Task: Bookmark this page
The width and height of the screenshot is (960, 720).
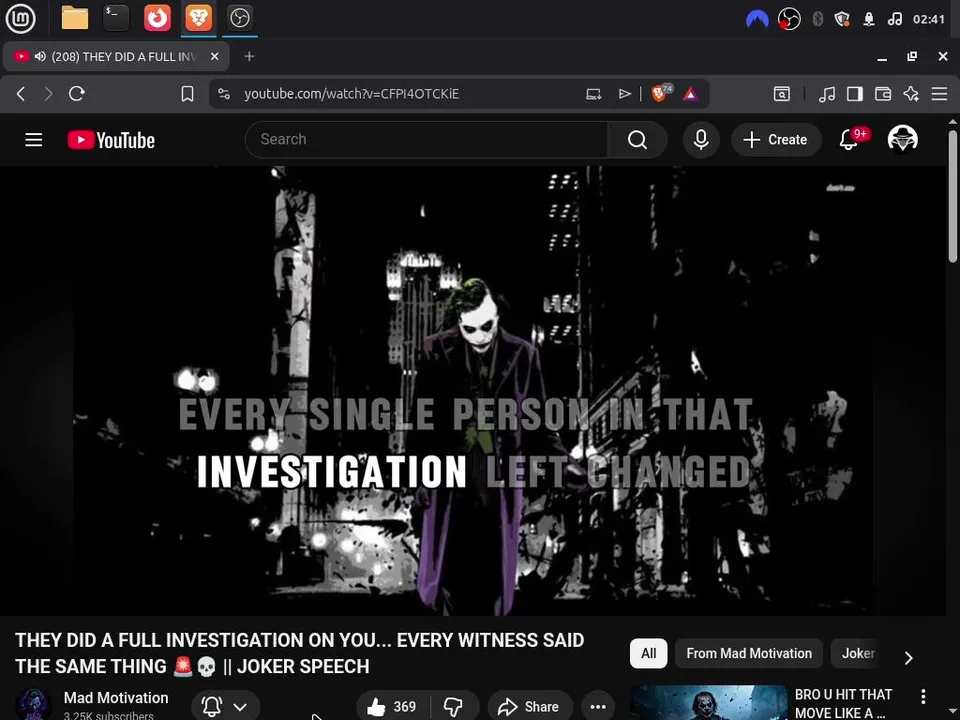Action: (187, 94)
